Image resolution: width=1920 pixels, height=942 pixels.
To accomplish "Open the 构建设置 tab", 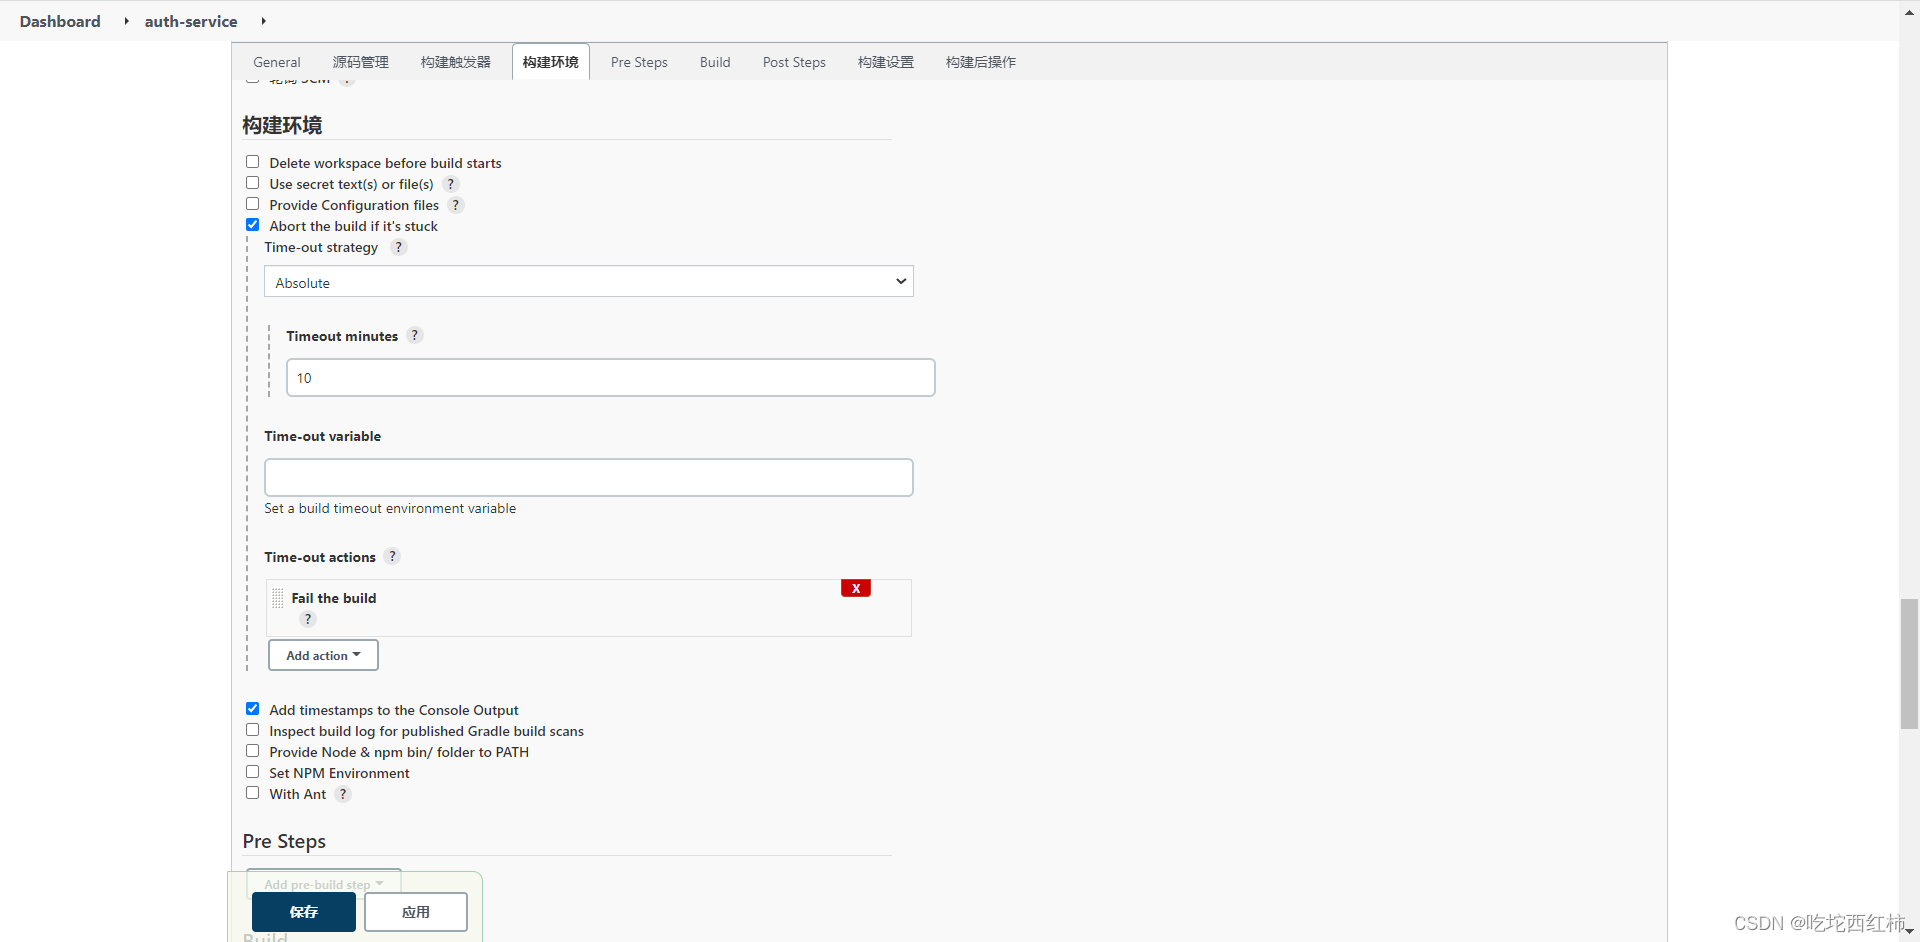I will [x=886, y=62].
